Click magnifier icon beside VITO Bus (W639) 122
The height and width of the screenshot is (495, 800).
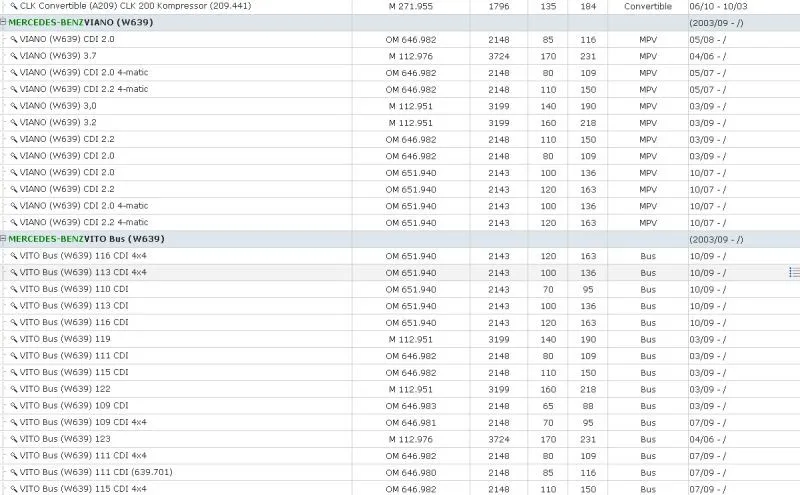click(x=14, y=389)
